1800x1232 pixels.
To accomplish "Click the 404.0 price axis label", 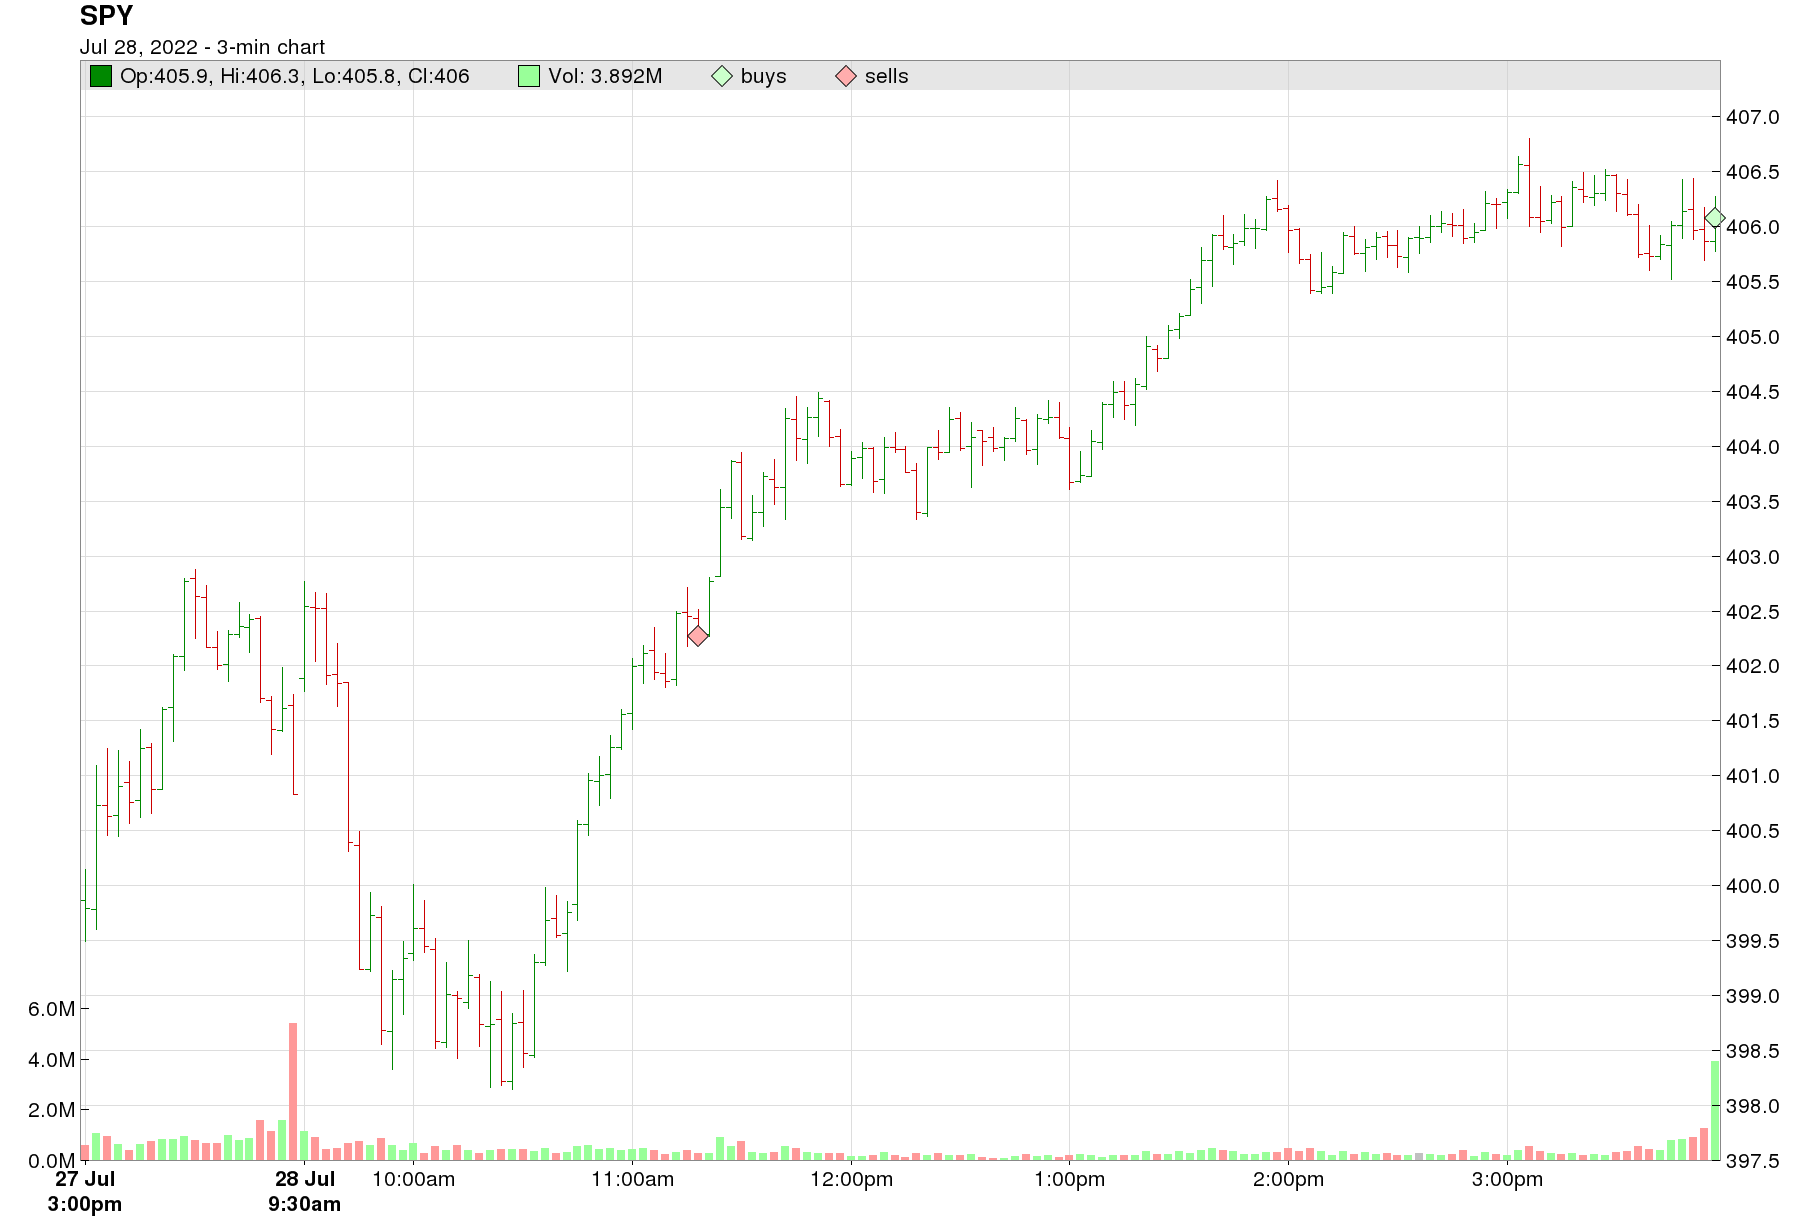I will (1753, 447).
